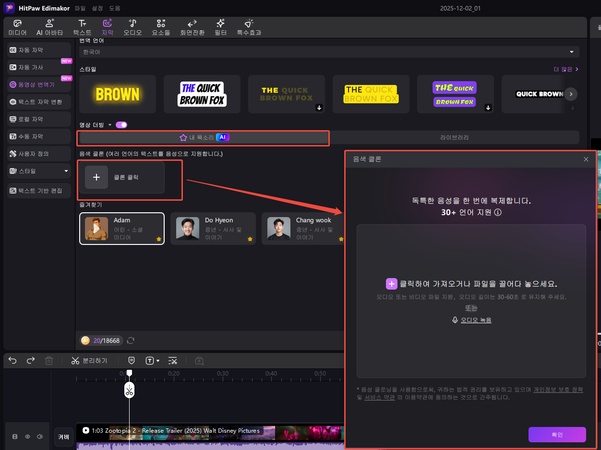Select 수동 자막 in the sidebar
Viewport: 601px width, 450px height.
pyautogui.click(x=39, y=136)
